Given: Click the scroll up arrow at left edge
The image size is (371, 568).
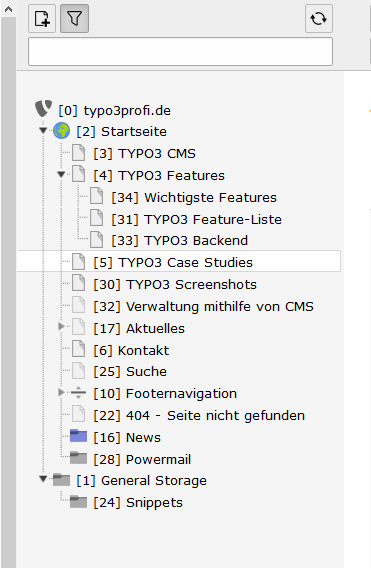Looking at the screenshot, I should pos(8,9).
